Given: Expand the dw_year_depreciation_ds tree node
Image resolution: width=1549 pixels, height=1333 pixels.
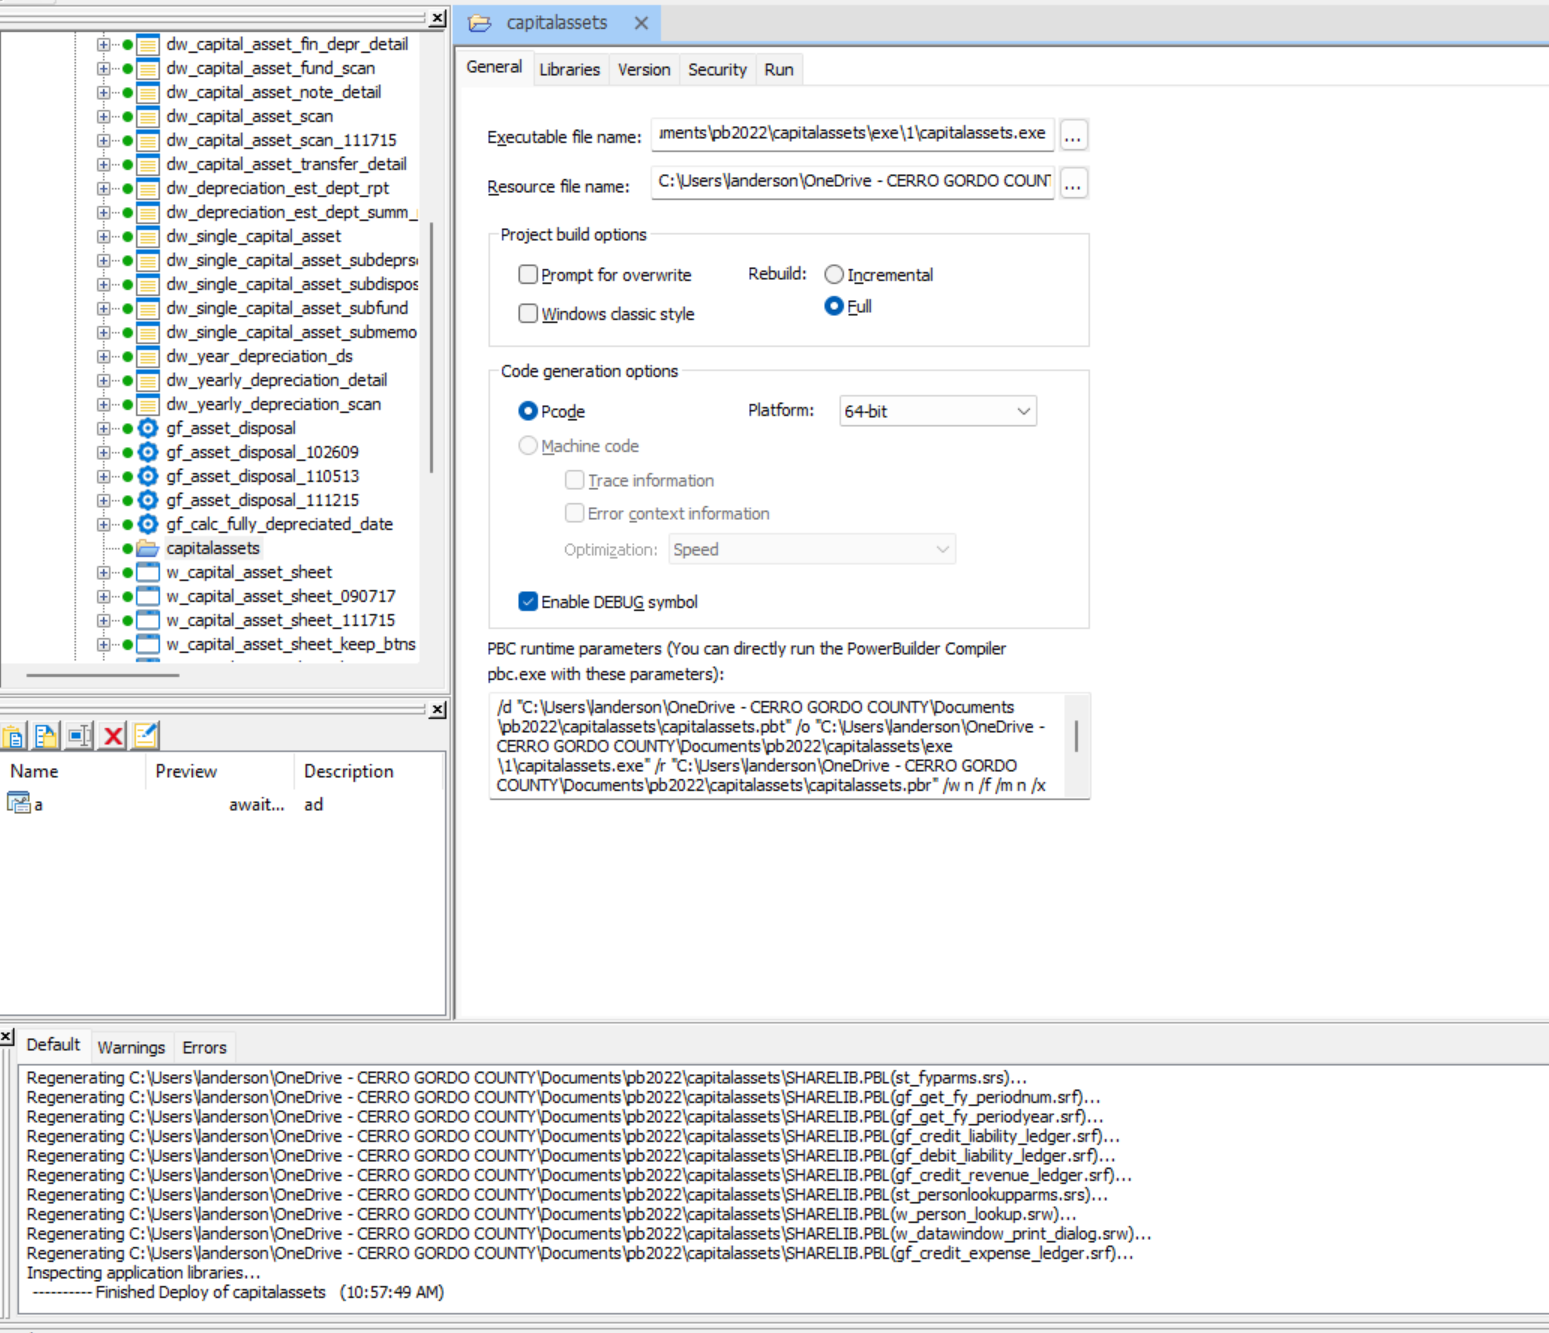Looking at the screenshot, I should (x=103, y=356).
